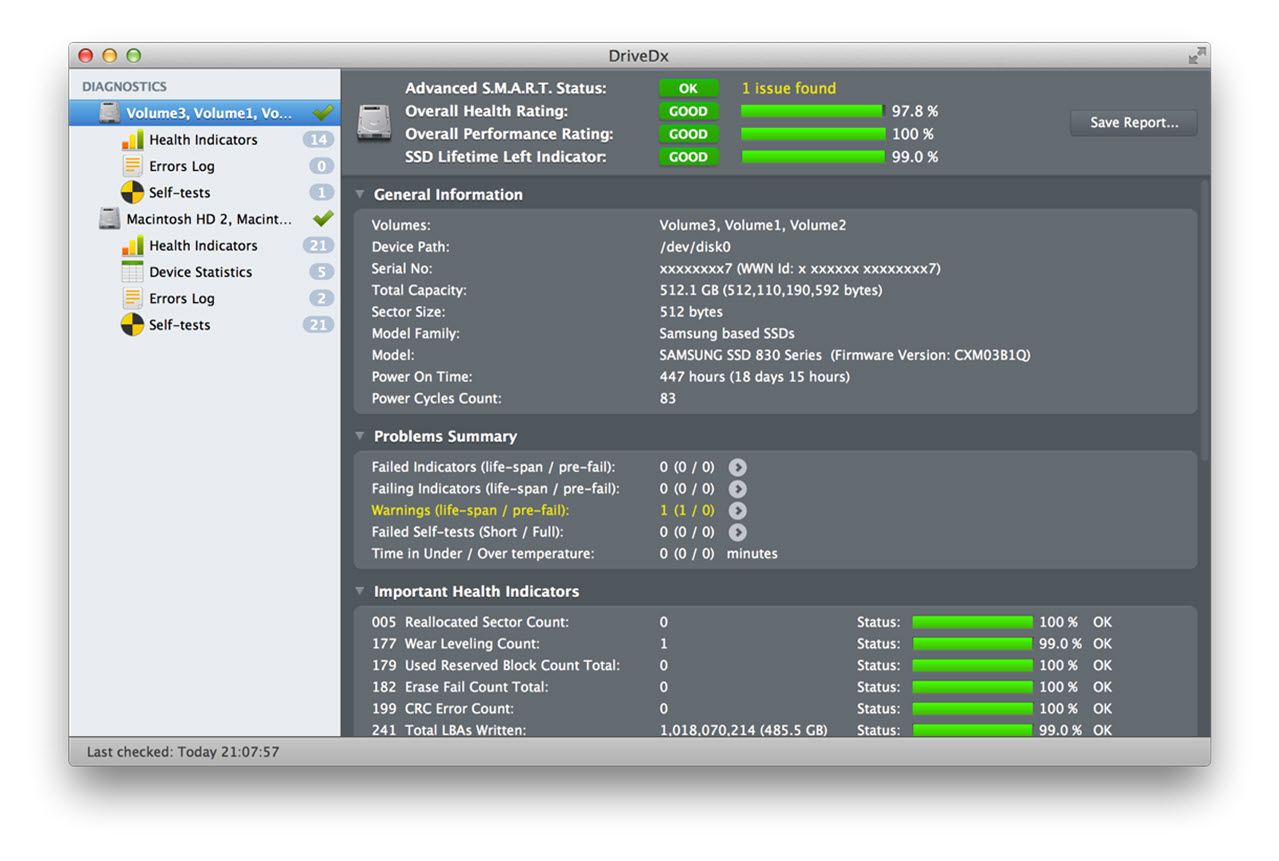Toggle the checkmark next to Macintosh HD 2

[x=322, y=218]
